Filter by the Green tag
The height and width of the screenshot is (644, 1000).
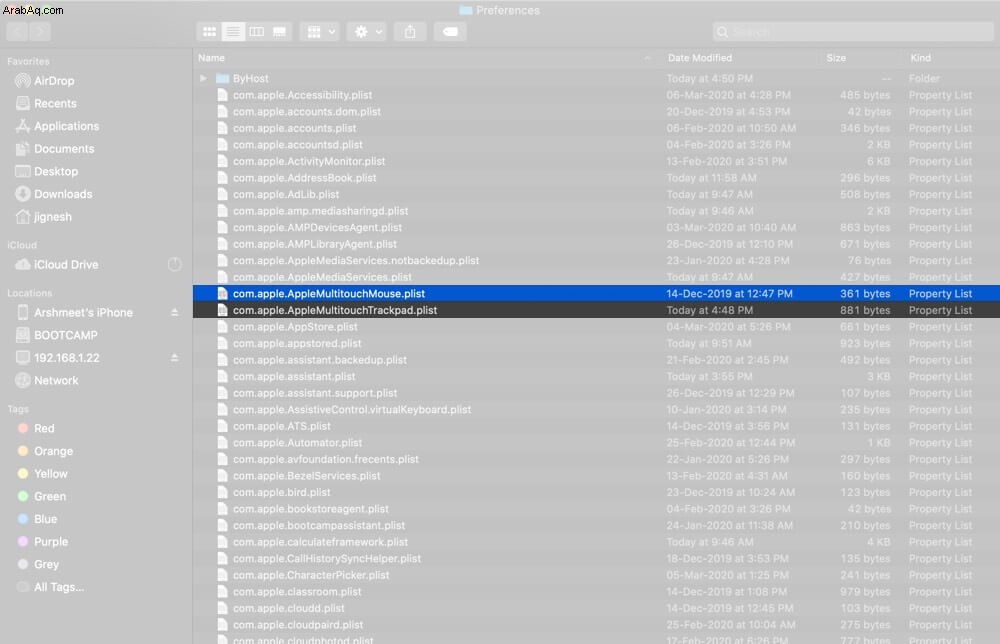tap(41, 497)
